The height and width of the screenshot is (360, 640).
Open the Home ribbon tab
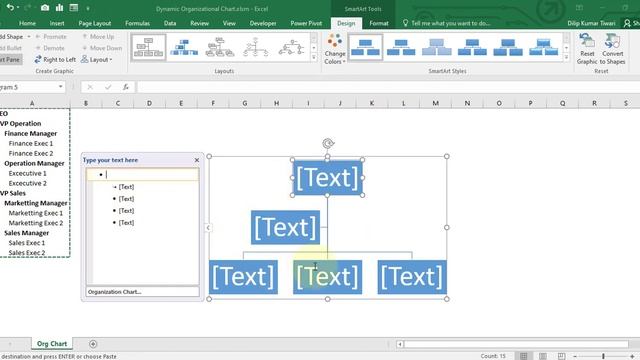(x=27, y=23)
